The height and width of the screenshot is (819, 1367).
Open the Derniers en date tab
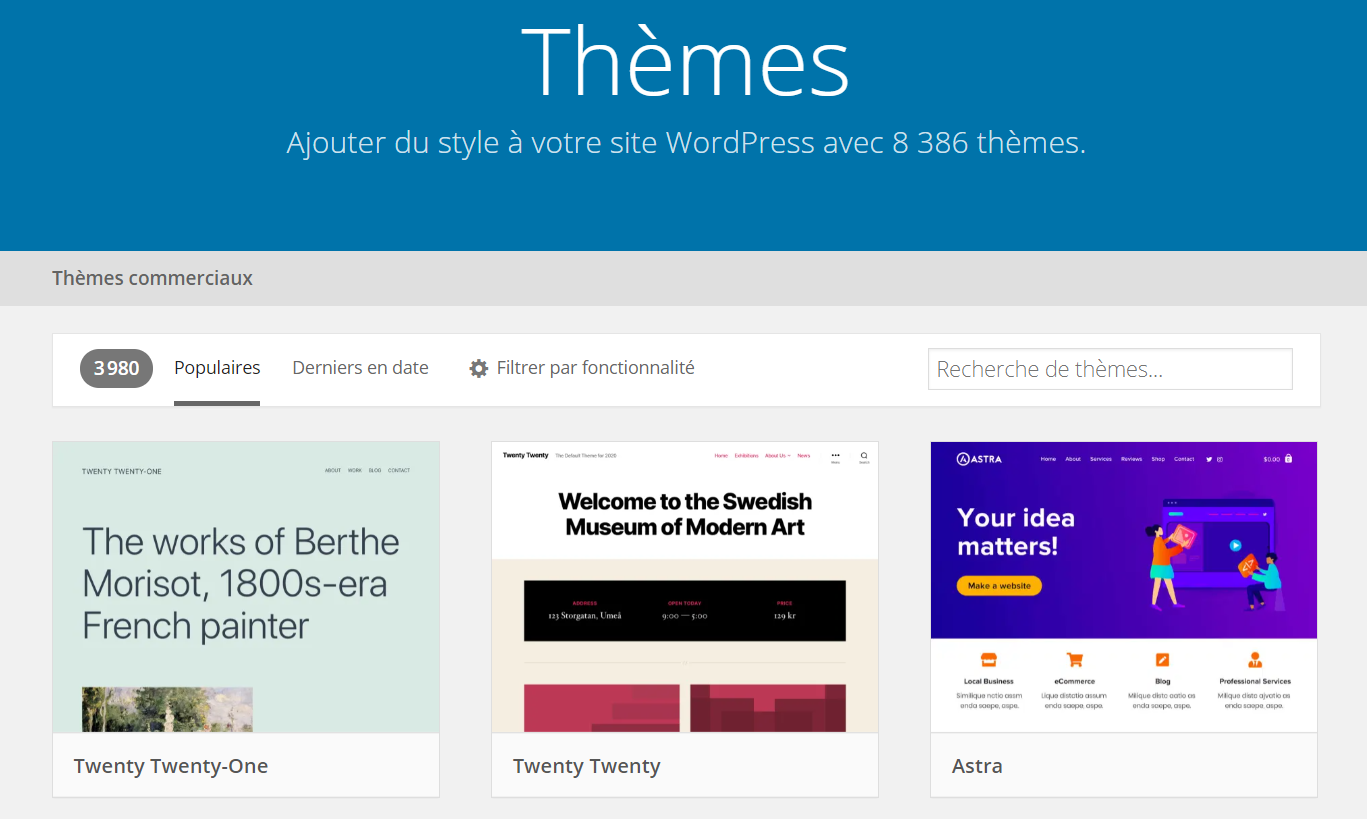[x=360, y=368]
